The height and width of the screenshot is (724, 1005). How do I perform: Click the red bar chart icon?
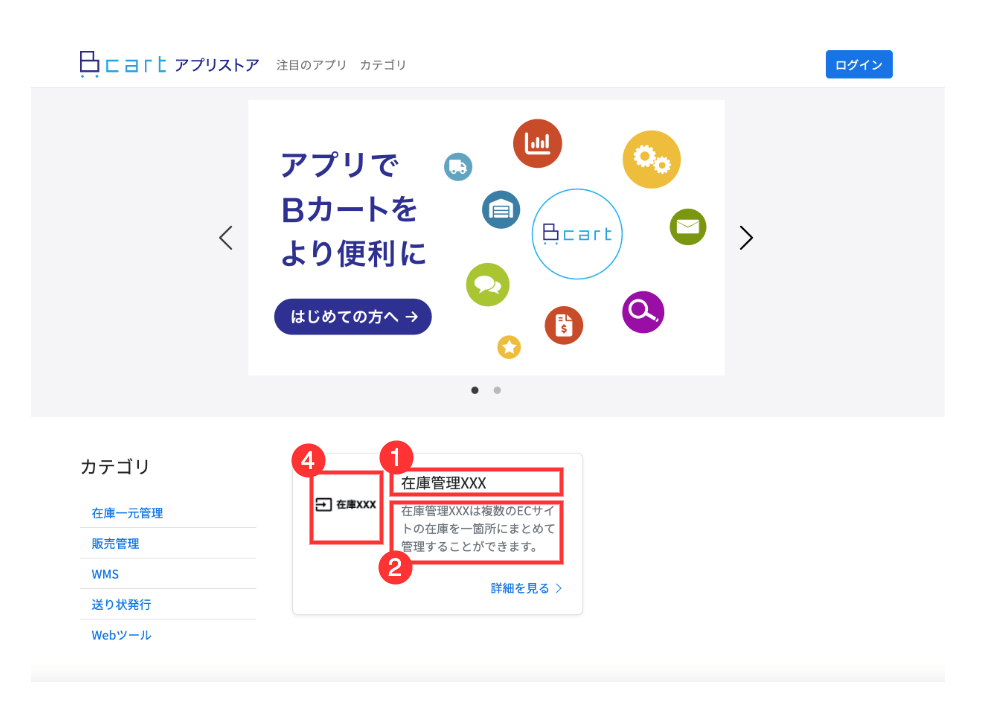click(537, 144)
